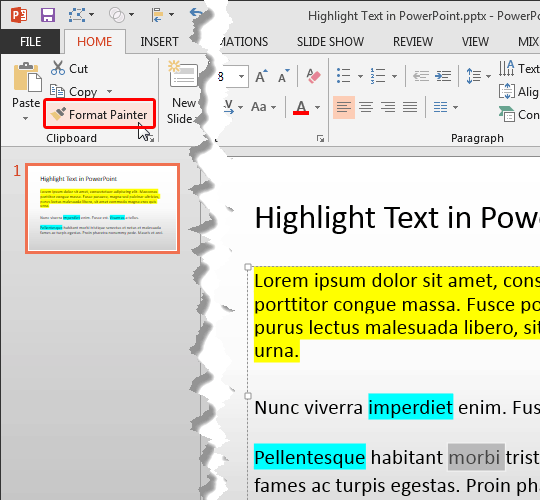Click the cyan highlighted word Pellentesque
540x500 pixels.
point(310,457)
